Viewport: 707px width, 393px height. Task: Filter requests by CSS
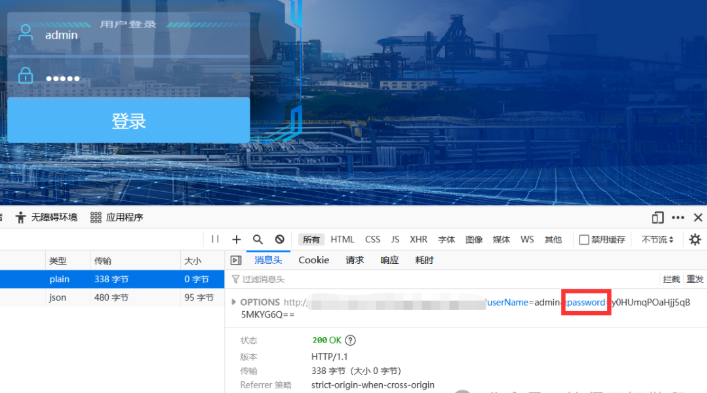point(372,239)
